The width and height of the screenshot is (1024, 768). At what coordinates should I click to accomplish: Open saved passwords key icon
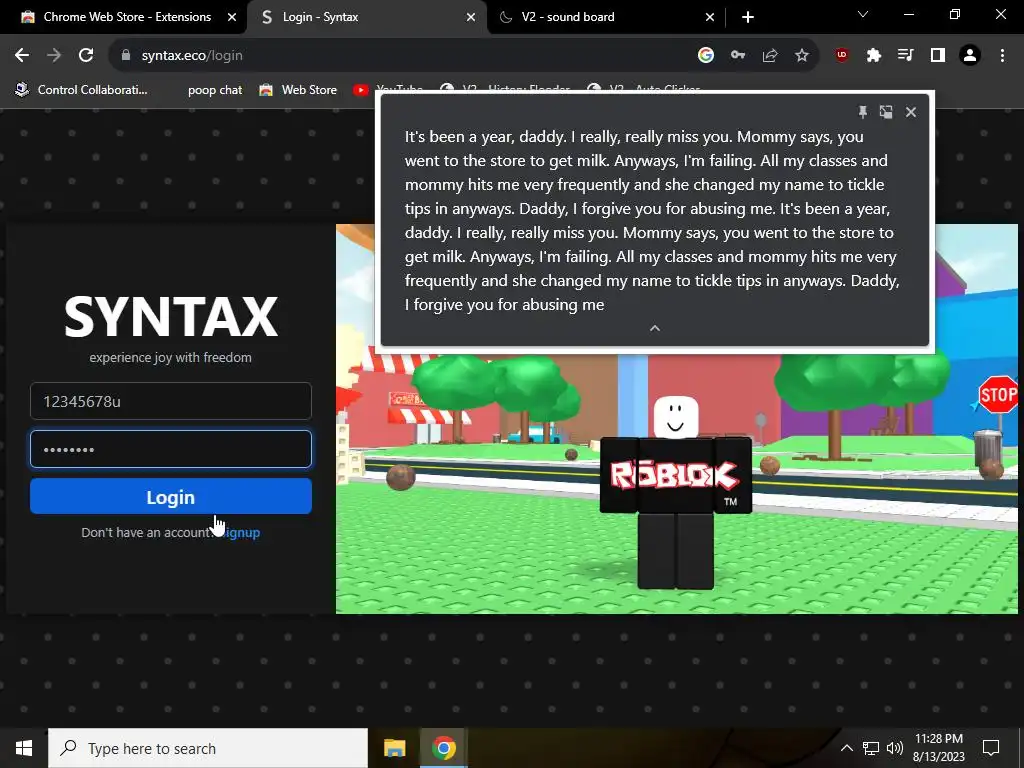[738, 56]
